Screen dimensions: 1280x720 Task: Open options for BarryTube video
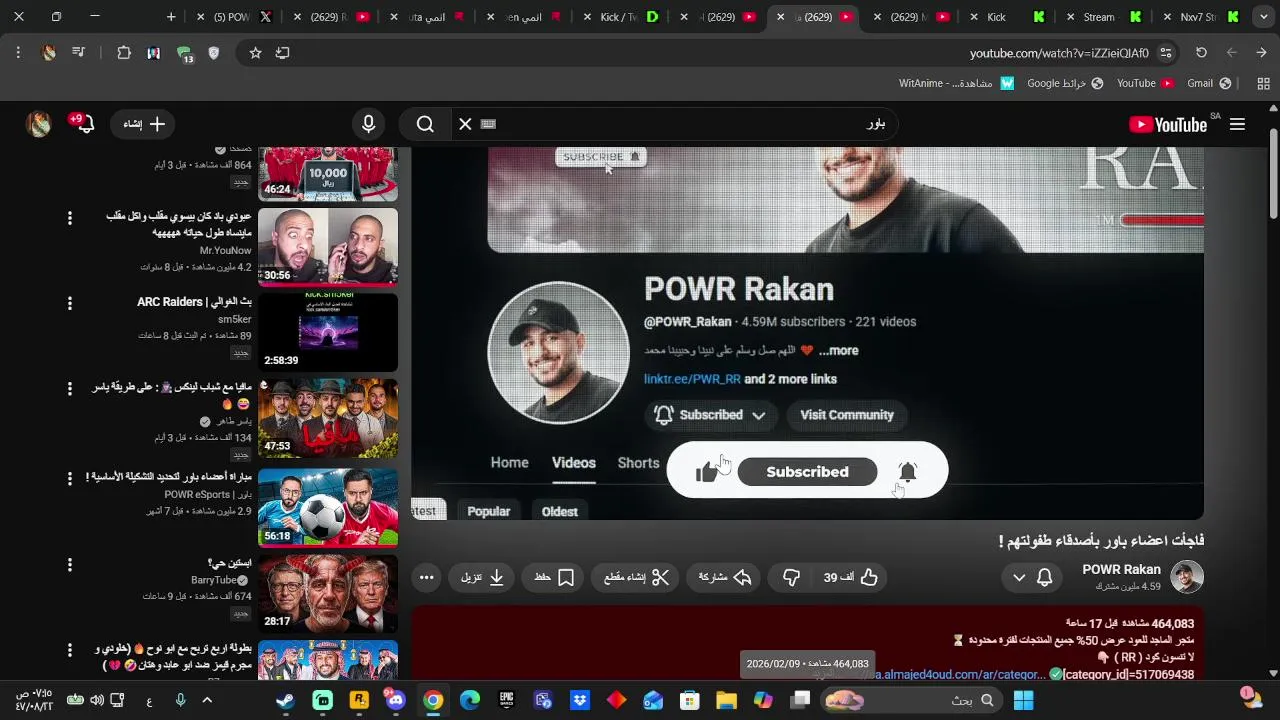(69, 565)
